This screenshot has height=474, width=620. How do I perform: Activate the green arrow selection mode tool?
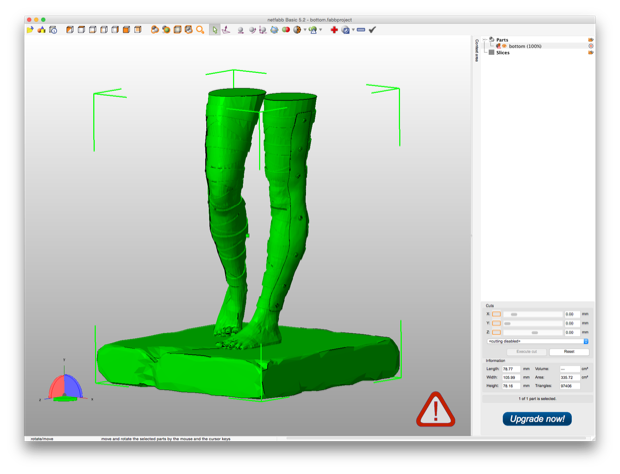tap(214, 30)
